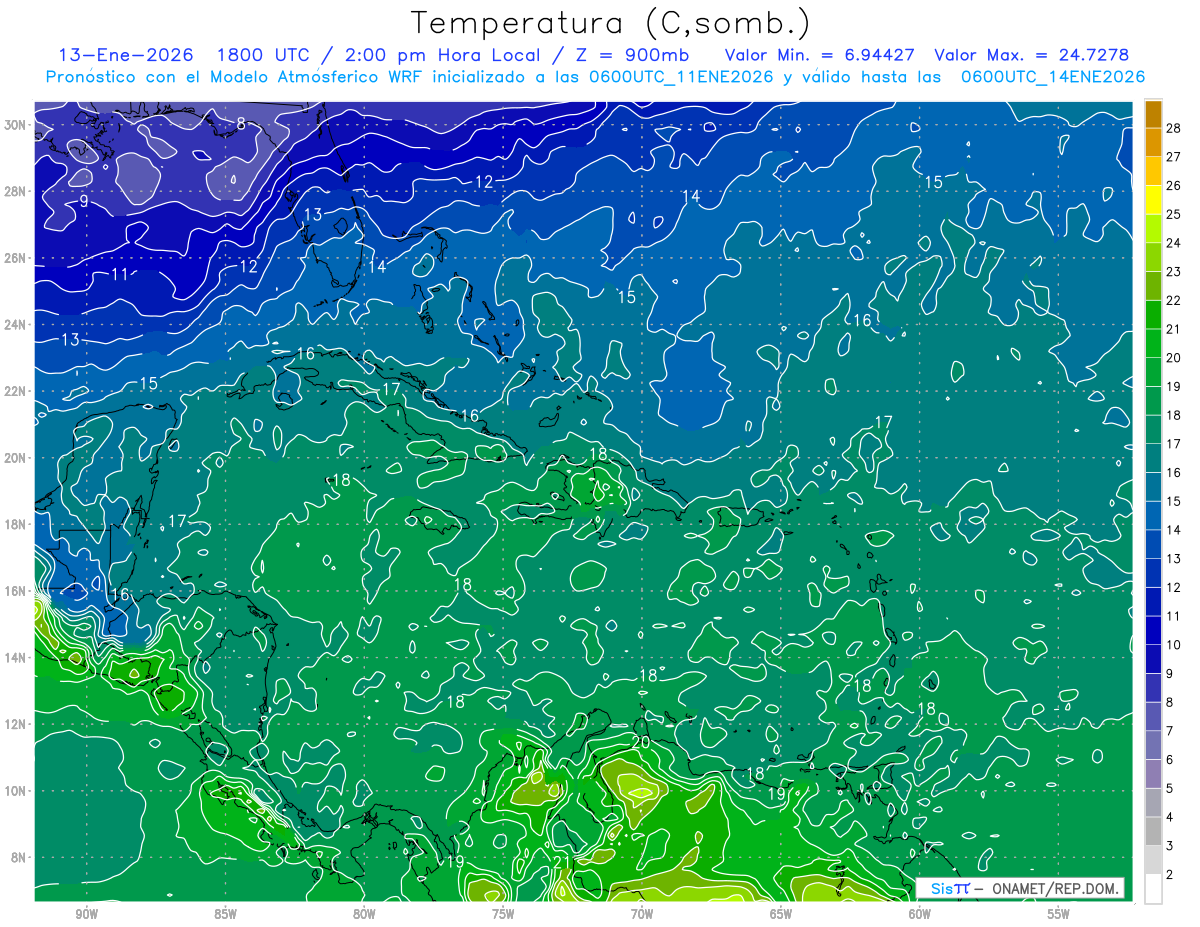Click the contour label '20' over Venezuela

click(x=642, y=742)
